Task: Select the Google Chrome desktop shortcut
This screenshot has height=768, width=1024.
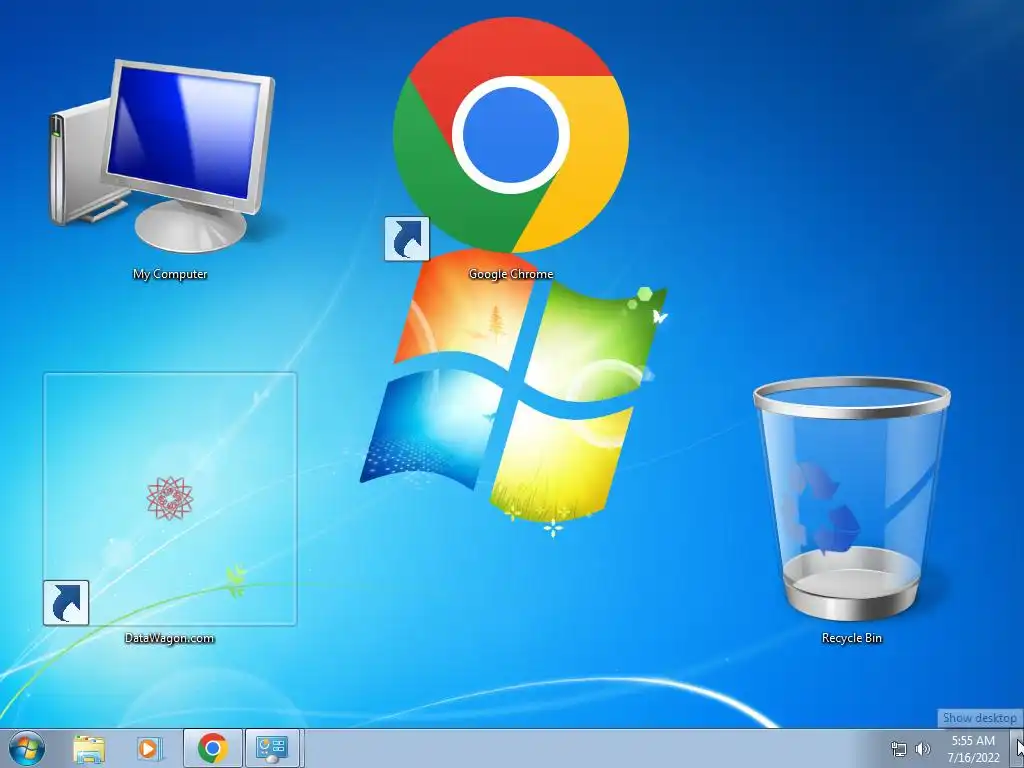Action: tap(511, 136)
